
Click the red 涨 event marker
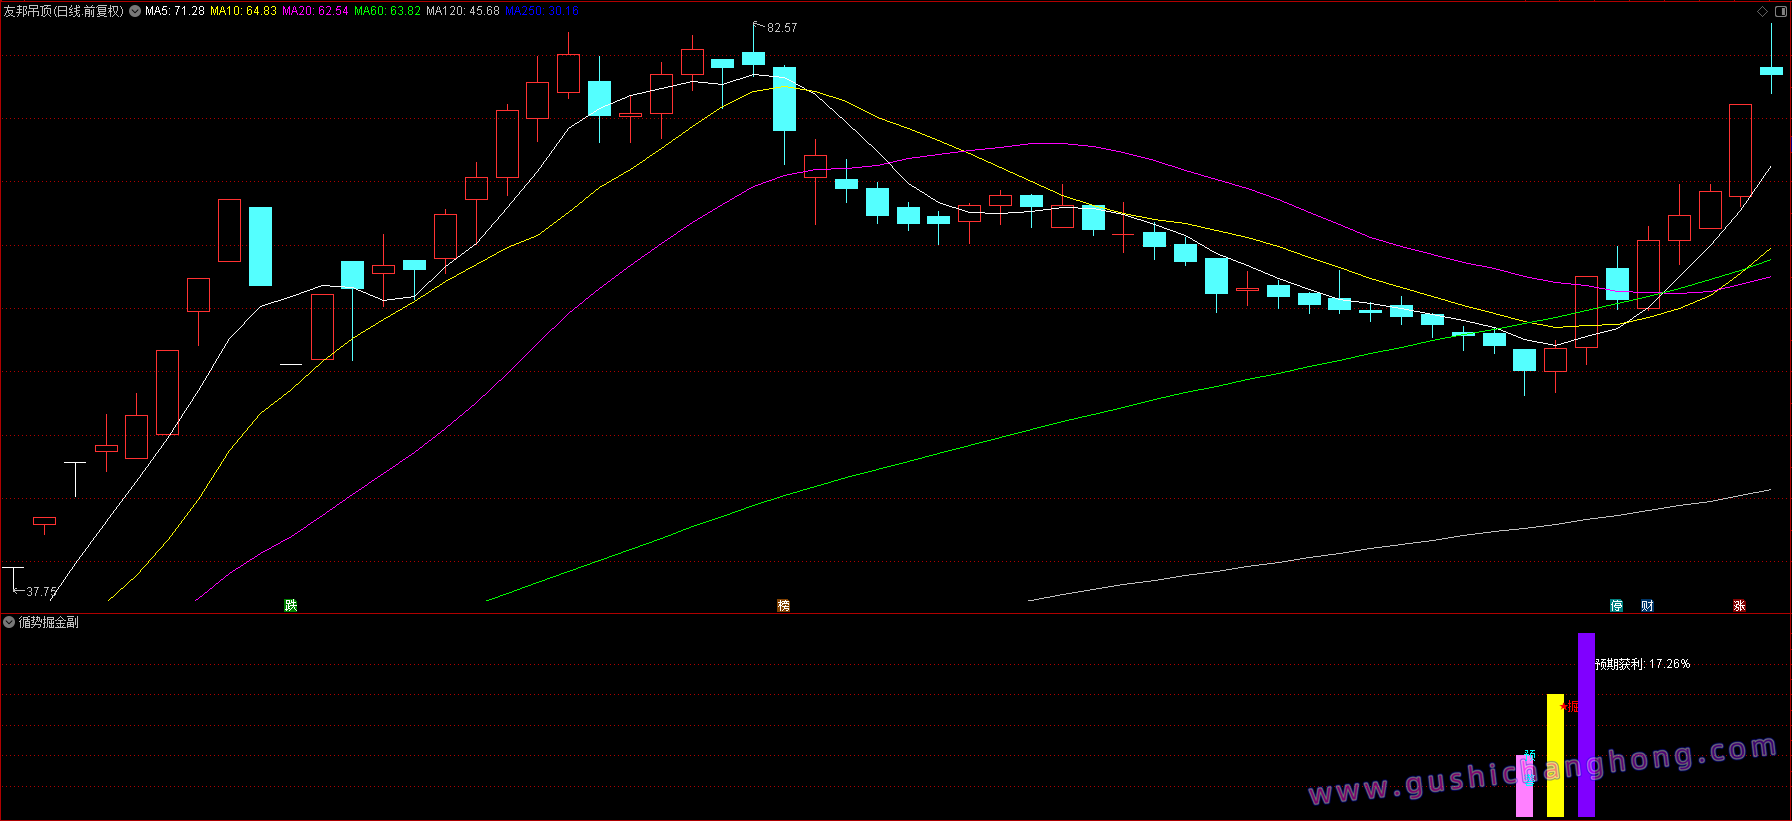tap(1740, 606)
